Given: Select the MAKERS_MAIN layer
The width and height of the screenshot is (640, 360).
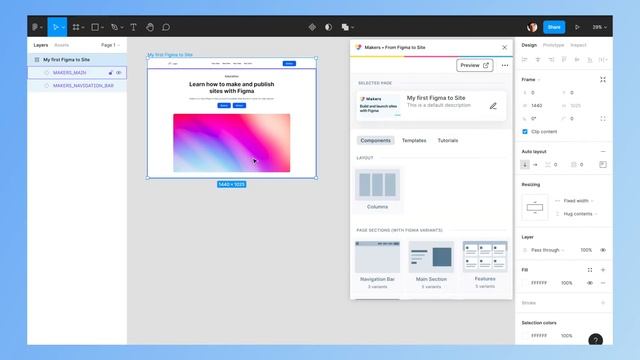Looking at the screenshot, I should point(77,73).
